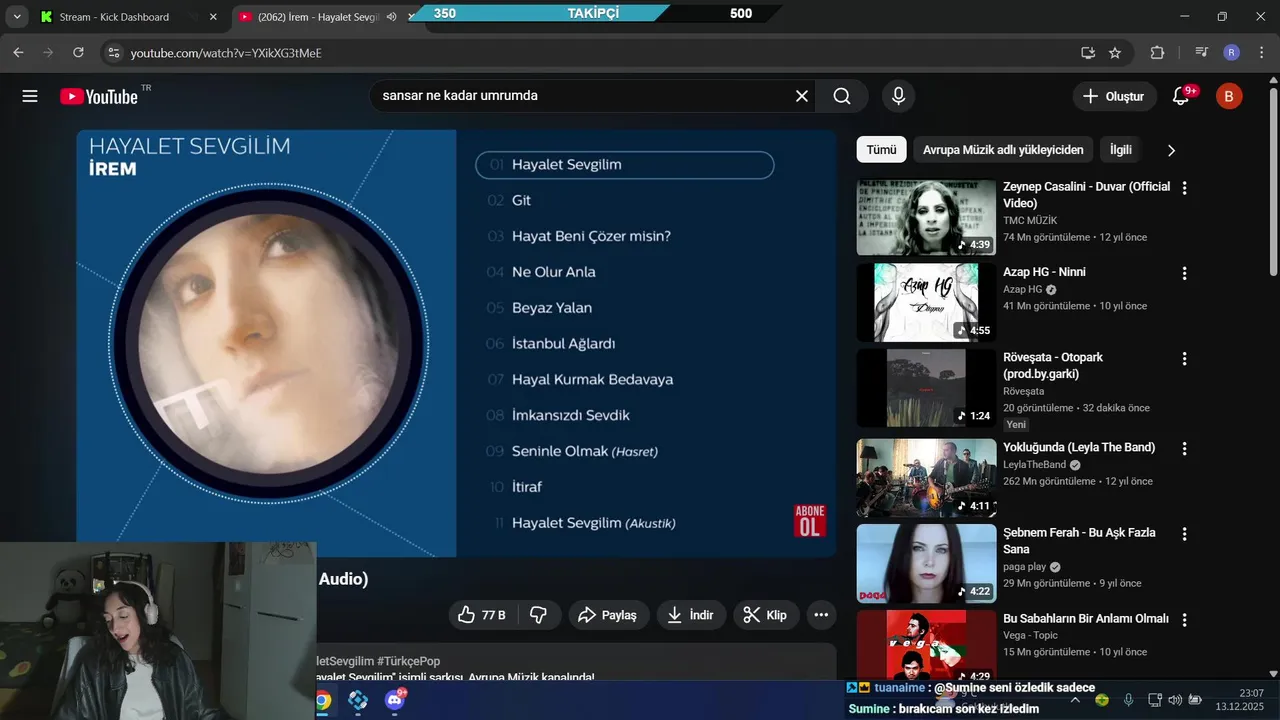Go to the YouTube home logo
The width and height of the screenshot is (1280, 720).
[100, 96]
